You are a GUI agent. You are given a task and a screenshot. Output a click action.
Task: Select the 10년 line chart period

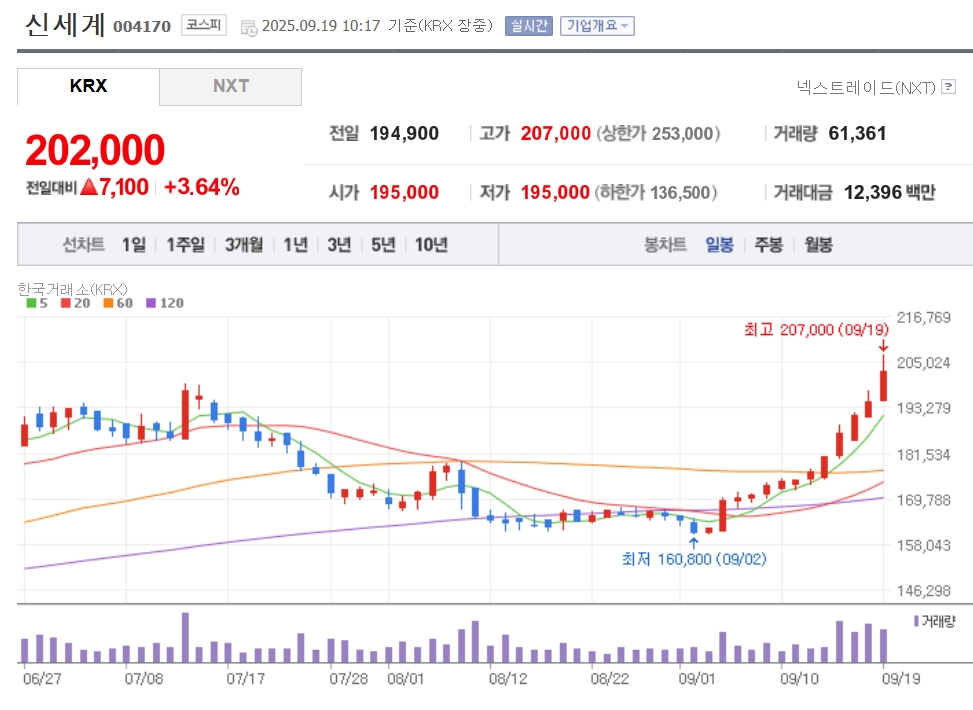tap(431, 245)
